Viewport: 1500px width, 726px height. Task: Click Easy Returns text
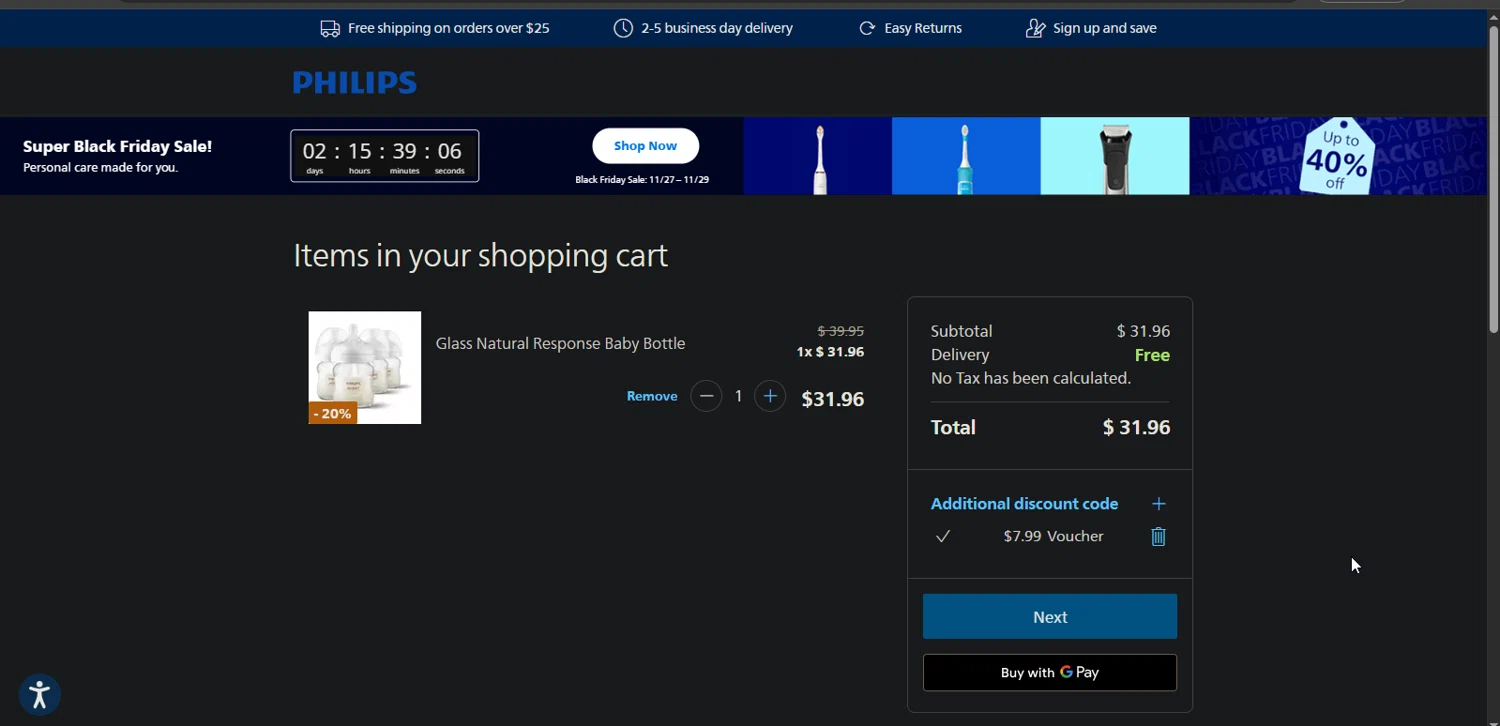(x=923, y=28)
